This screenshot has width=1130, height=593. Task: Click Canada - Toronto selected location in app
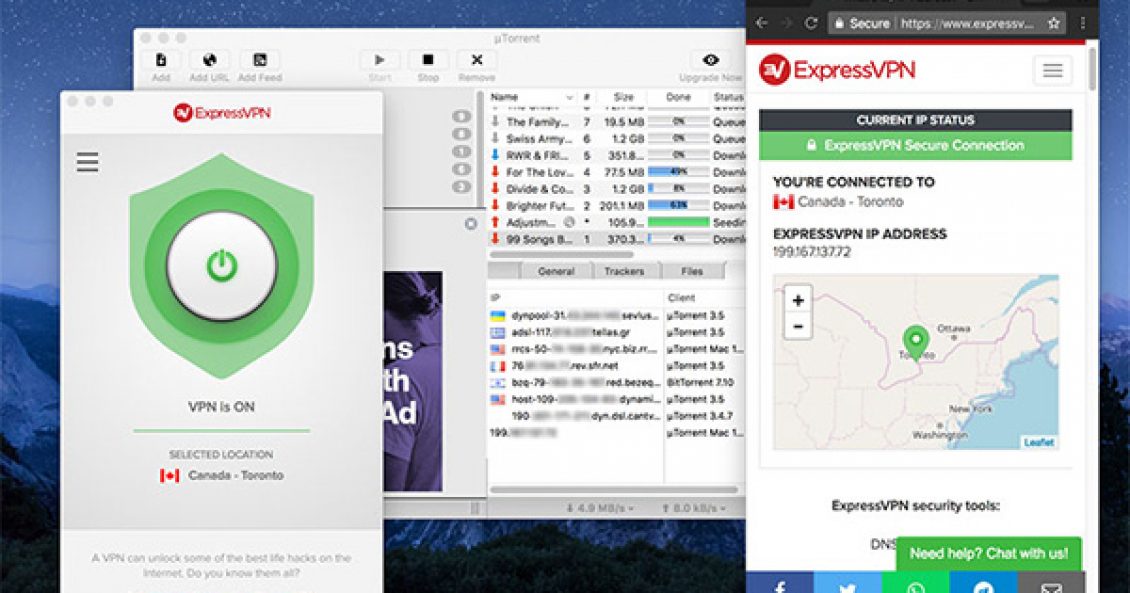222,476
